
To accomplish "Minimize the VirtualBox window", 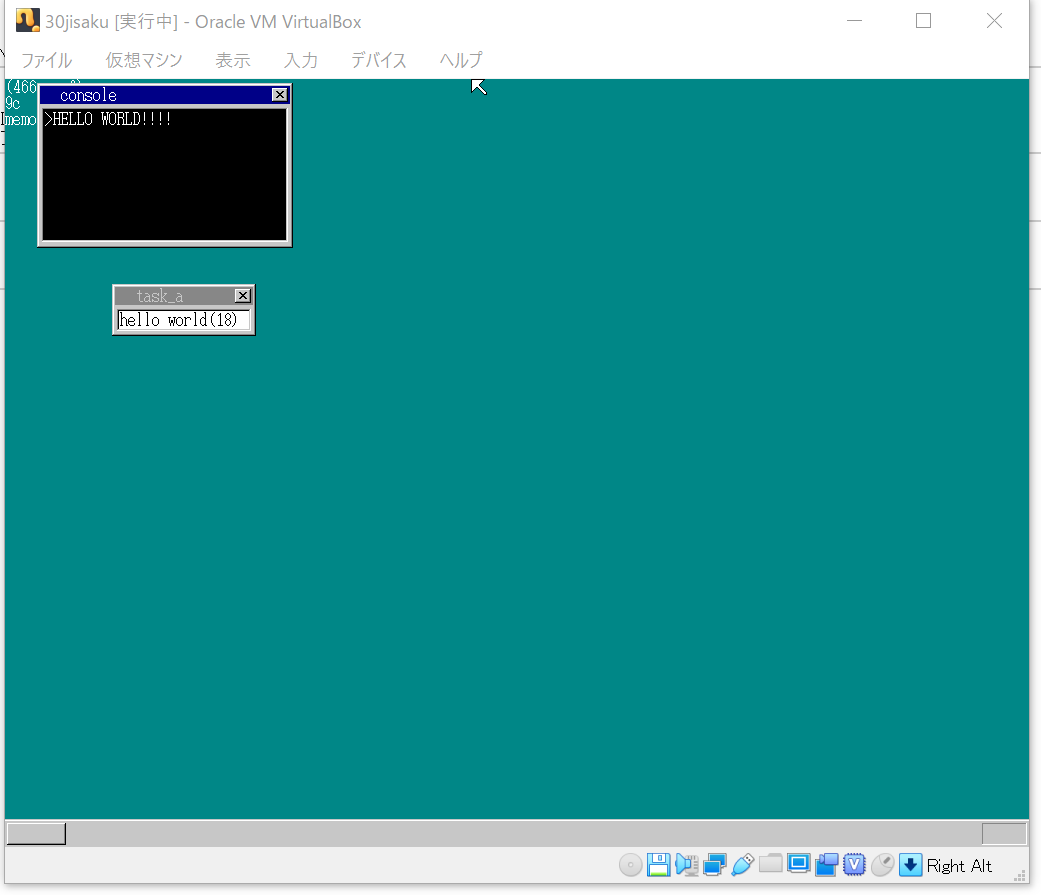I will pos(854,21).
